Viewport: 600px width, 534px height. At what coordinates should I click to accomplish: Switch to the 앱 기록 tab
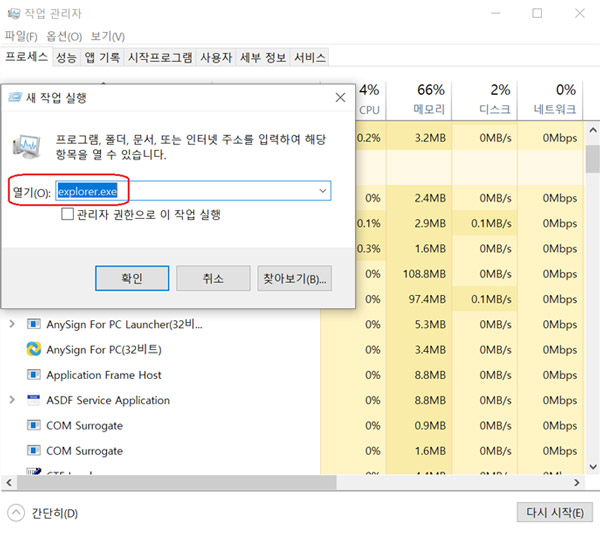[102, 57]
